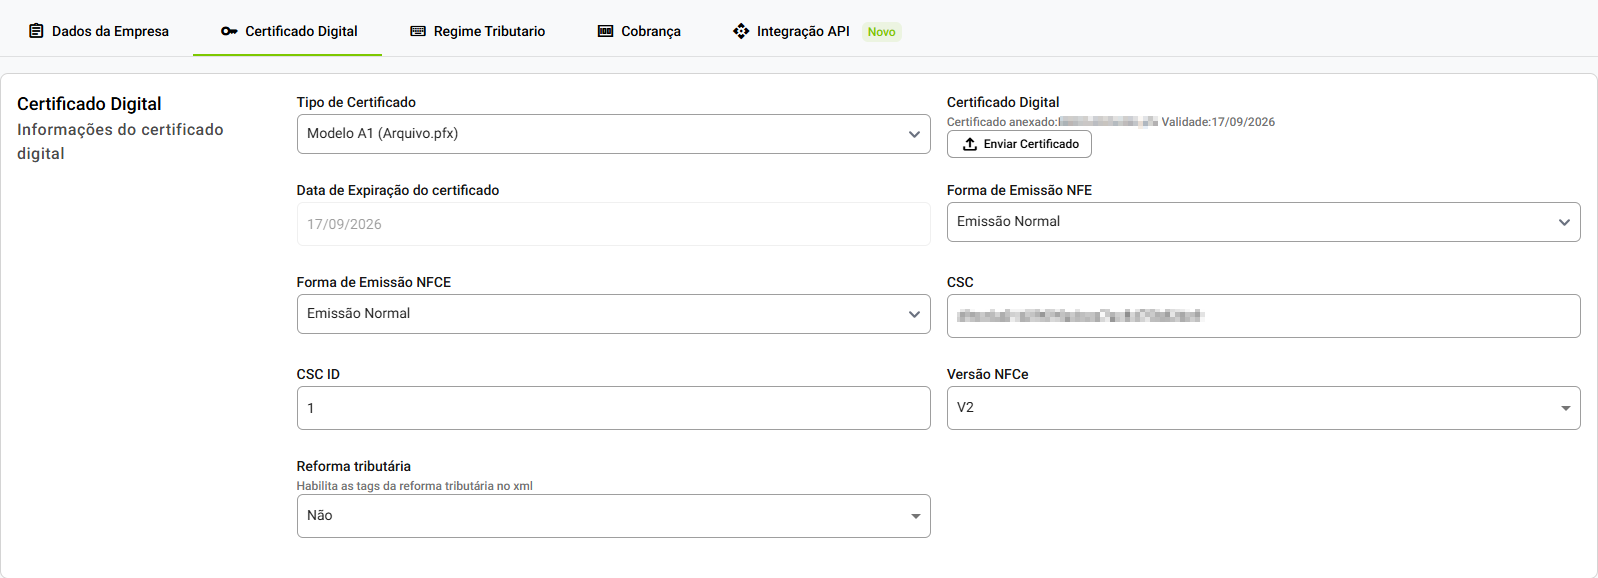The height and width of the screenshot is (578, 1598).
Task: Expand the Forma de Emissão NFE dropdown
Action: click(x=1263, y=222)
